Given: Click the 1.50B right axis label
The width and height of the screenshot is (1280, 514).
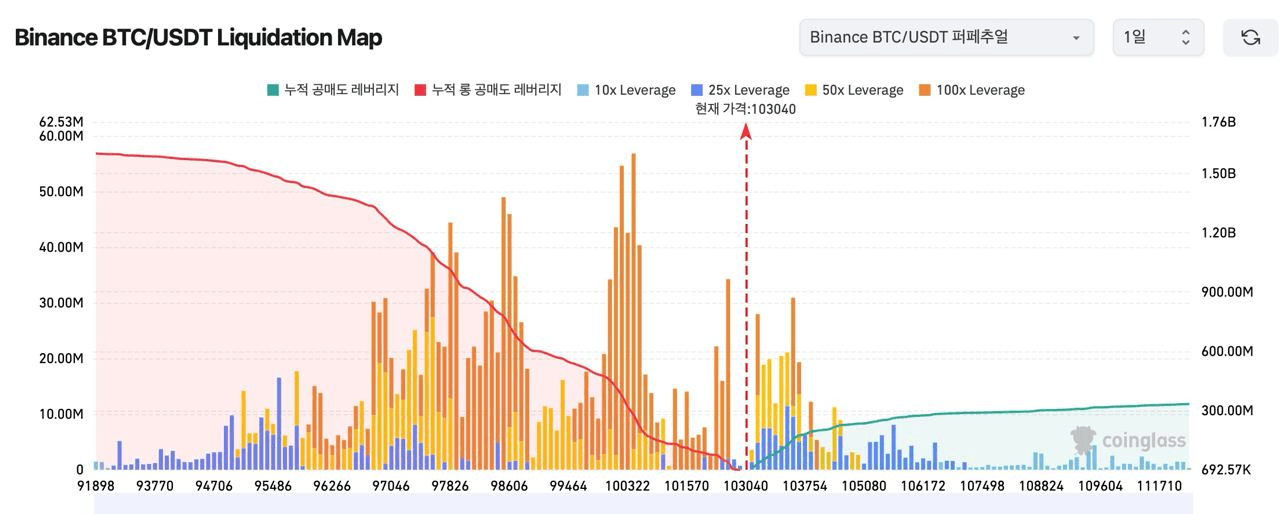Looking at the screenshot, I should click(1219, 173).
